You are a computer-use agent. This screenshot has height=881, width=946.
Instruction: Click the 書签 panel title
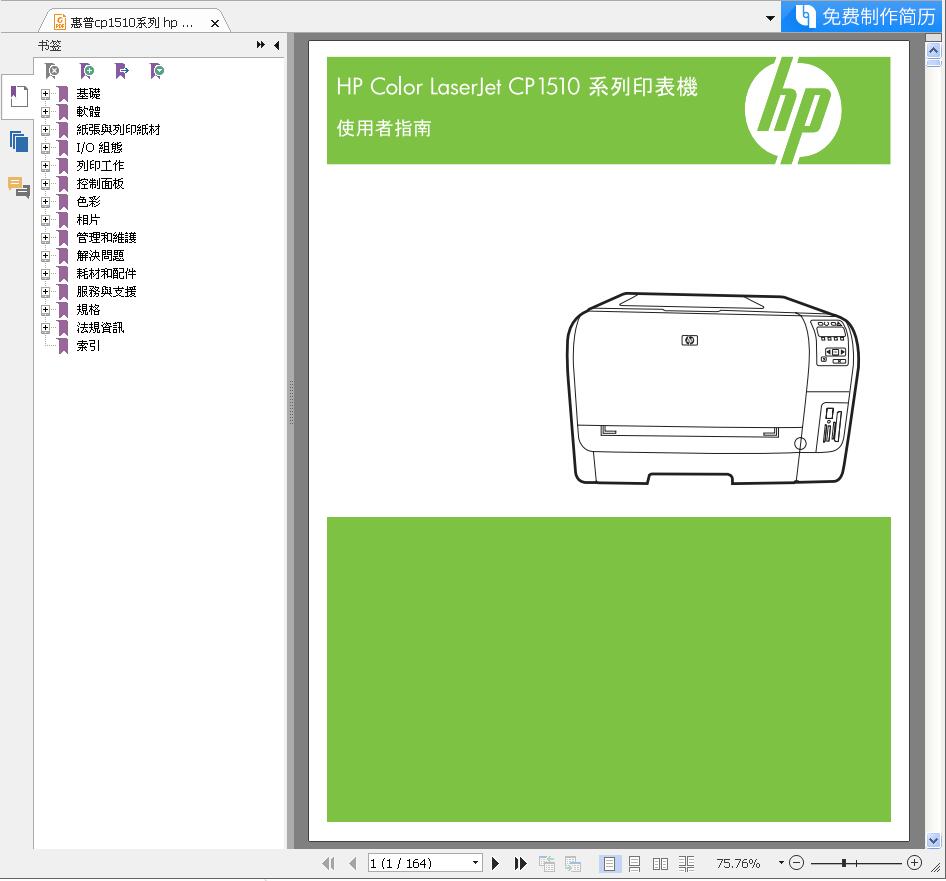49,45
